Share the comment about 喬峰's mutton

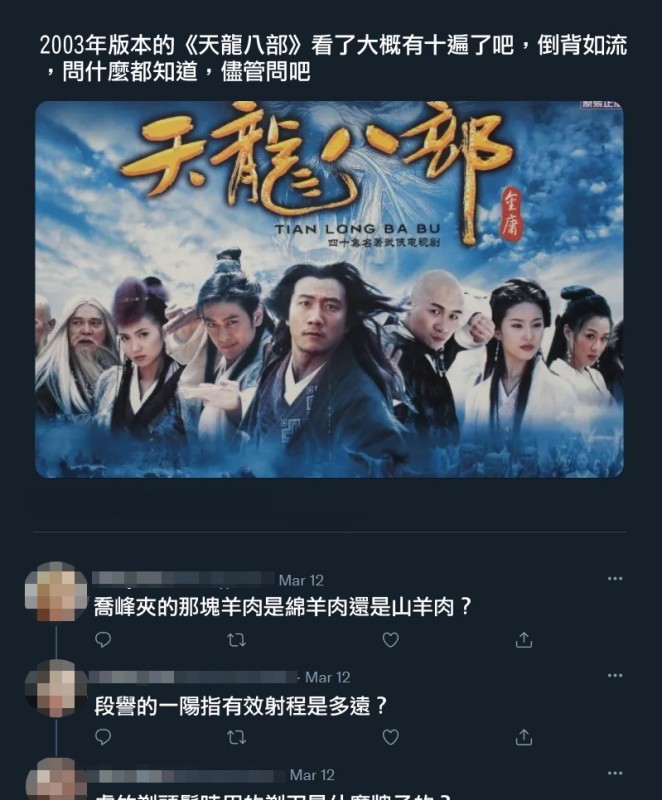click(x=524, y=640)
